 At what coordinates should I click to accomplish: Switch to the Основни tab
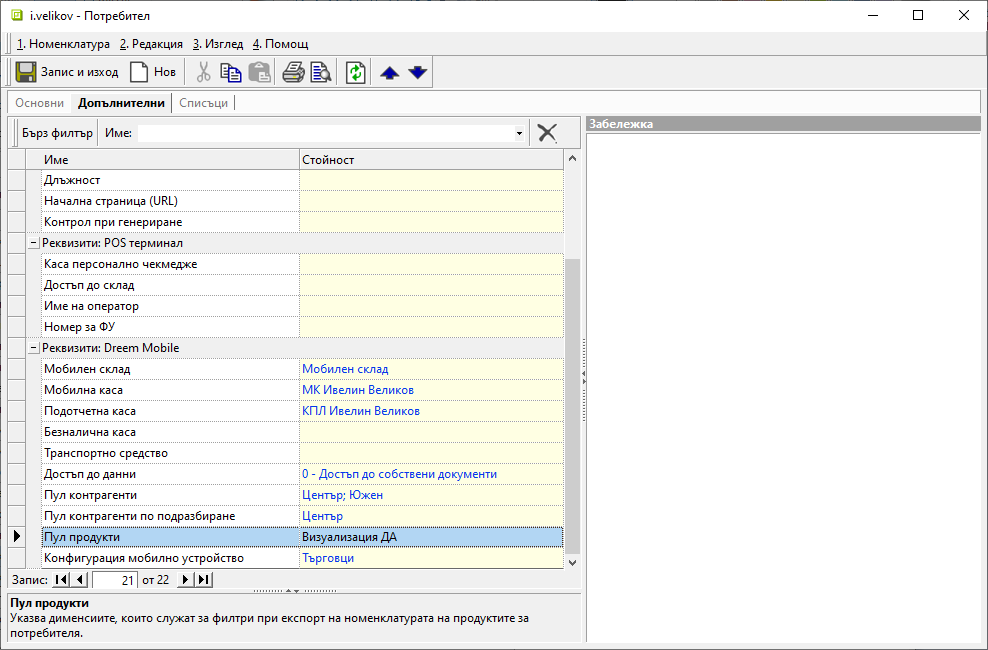click(40, 103)
